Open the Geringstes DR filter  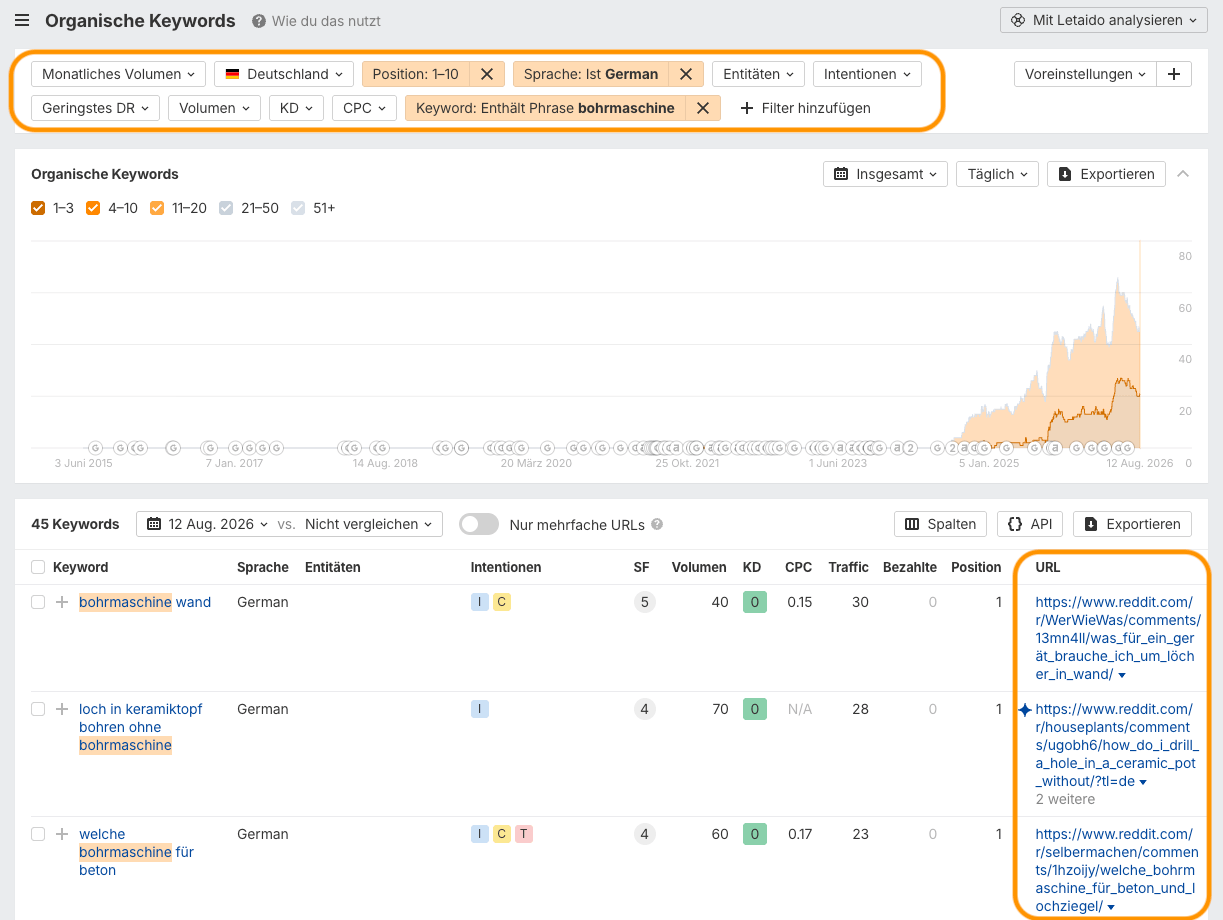point(95,108)
